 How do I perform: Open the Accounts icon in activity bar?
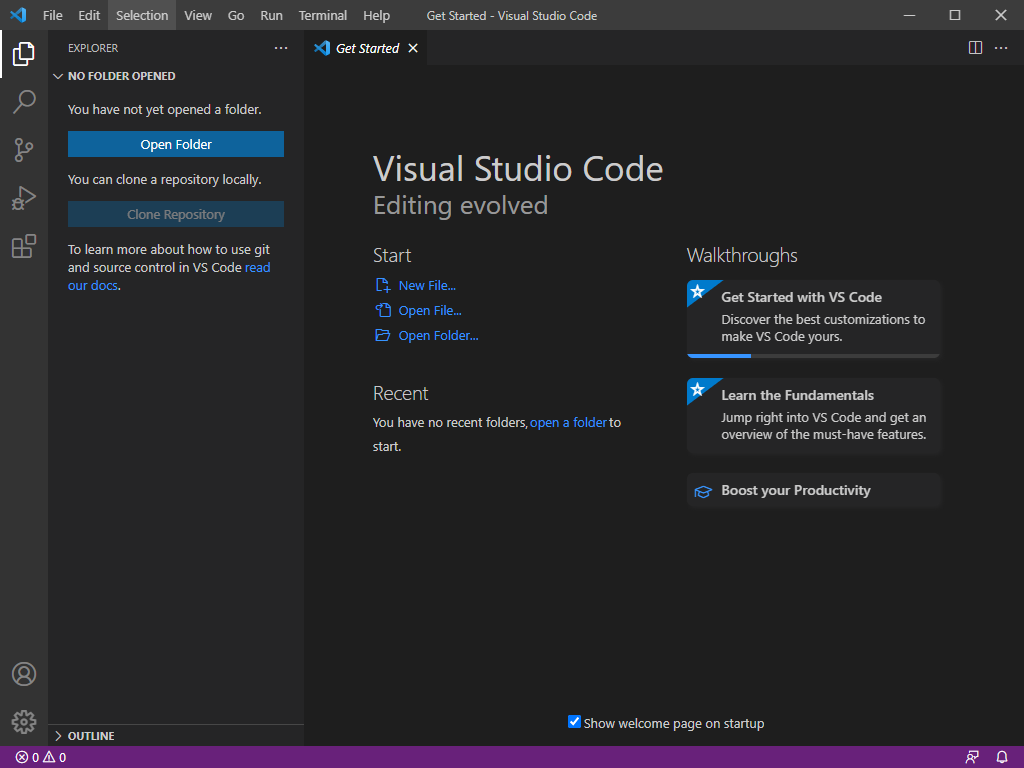point(24,674)
